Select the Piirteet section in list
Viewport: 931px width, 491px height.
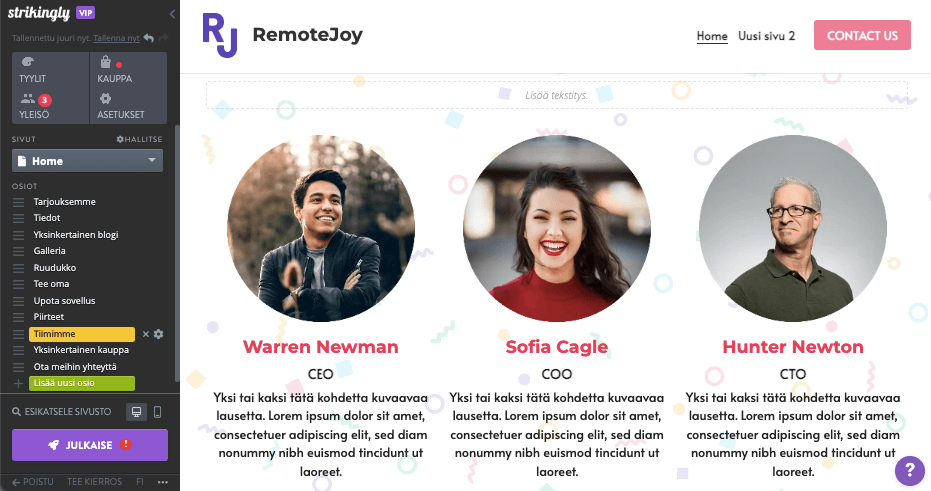[x=49, y=317]
